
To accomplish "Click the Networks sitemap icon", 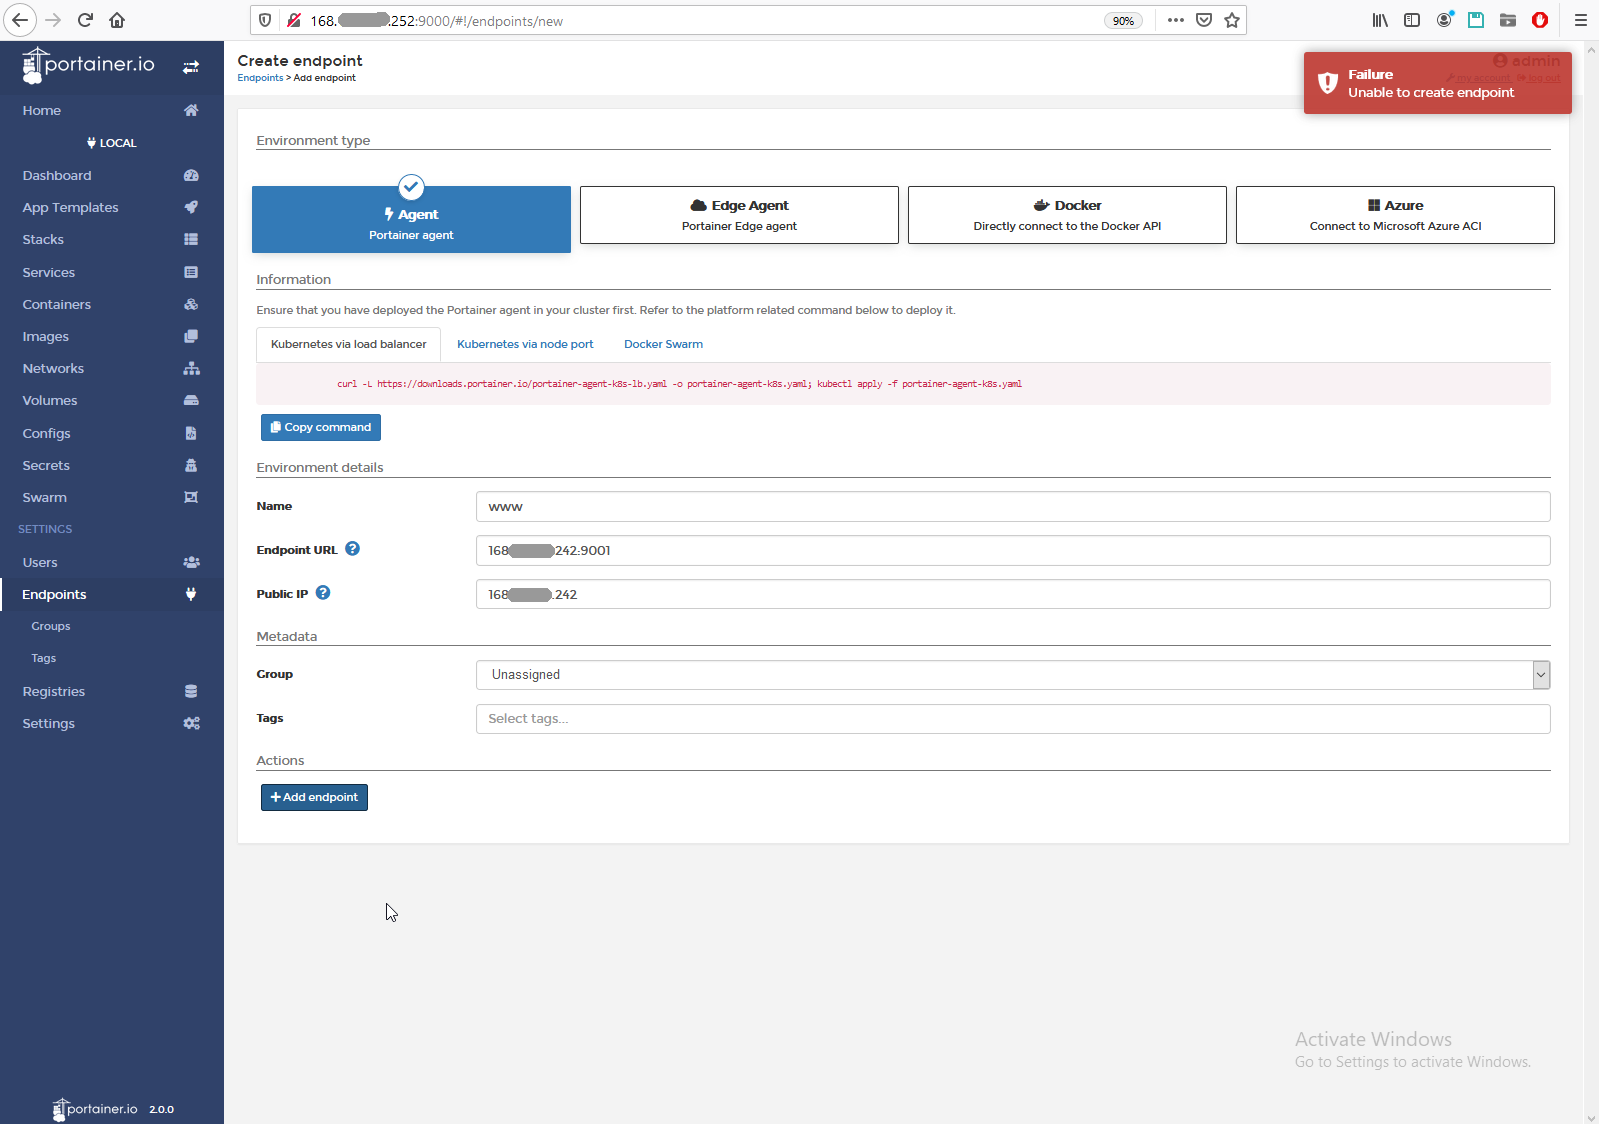I will coord(191,368).
